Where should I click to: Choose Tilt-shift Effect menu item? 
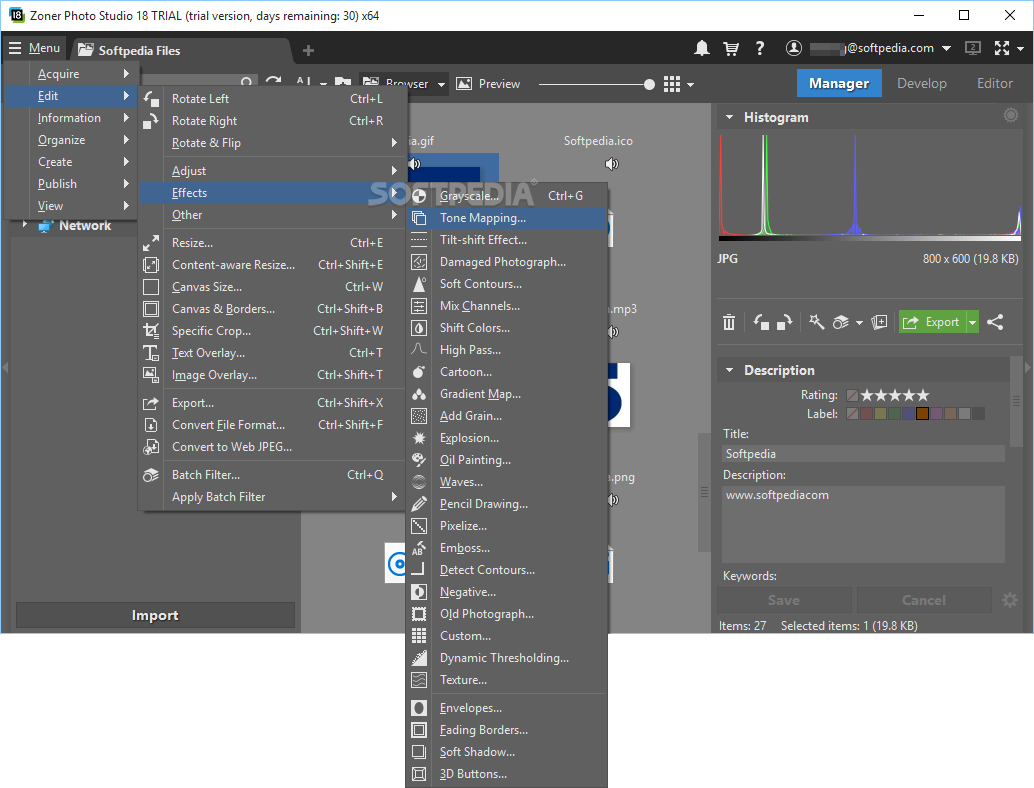(506, 240)
